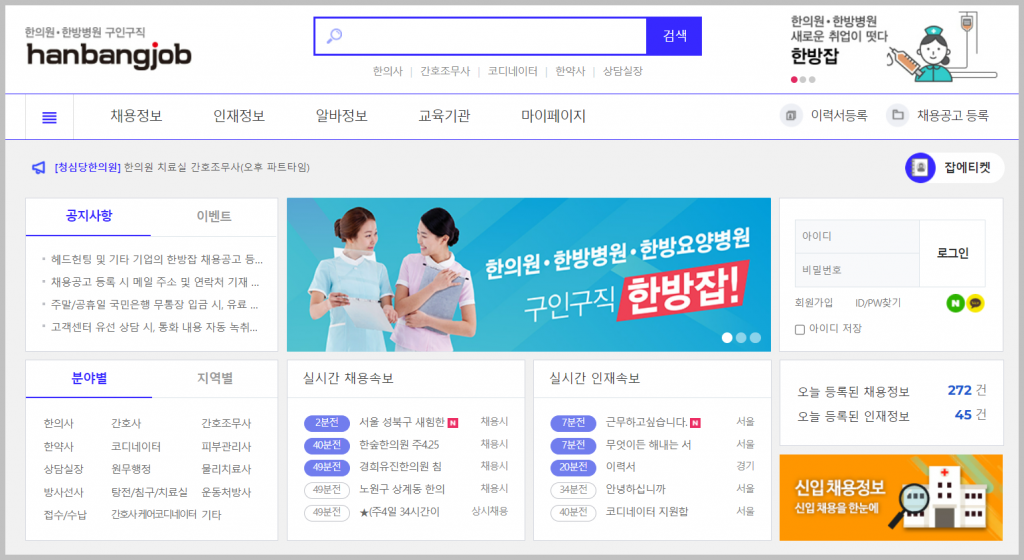
Task: Click 상담실장 quick keyword under search
Action: [622, 71]
